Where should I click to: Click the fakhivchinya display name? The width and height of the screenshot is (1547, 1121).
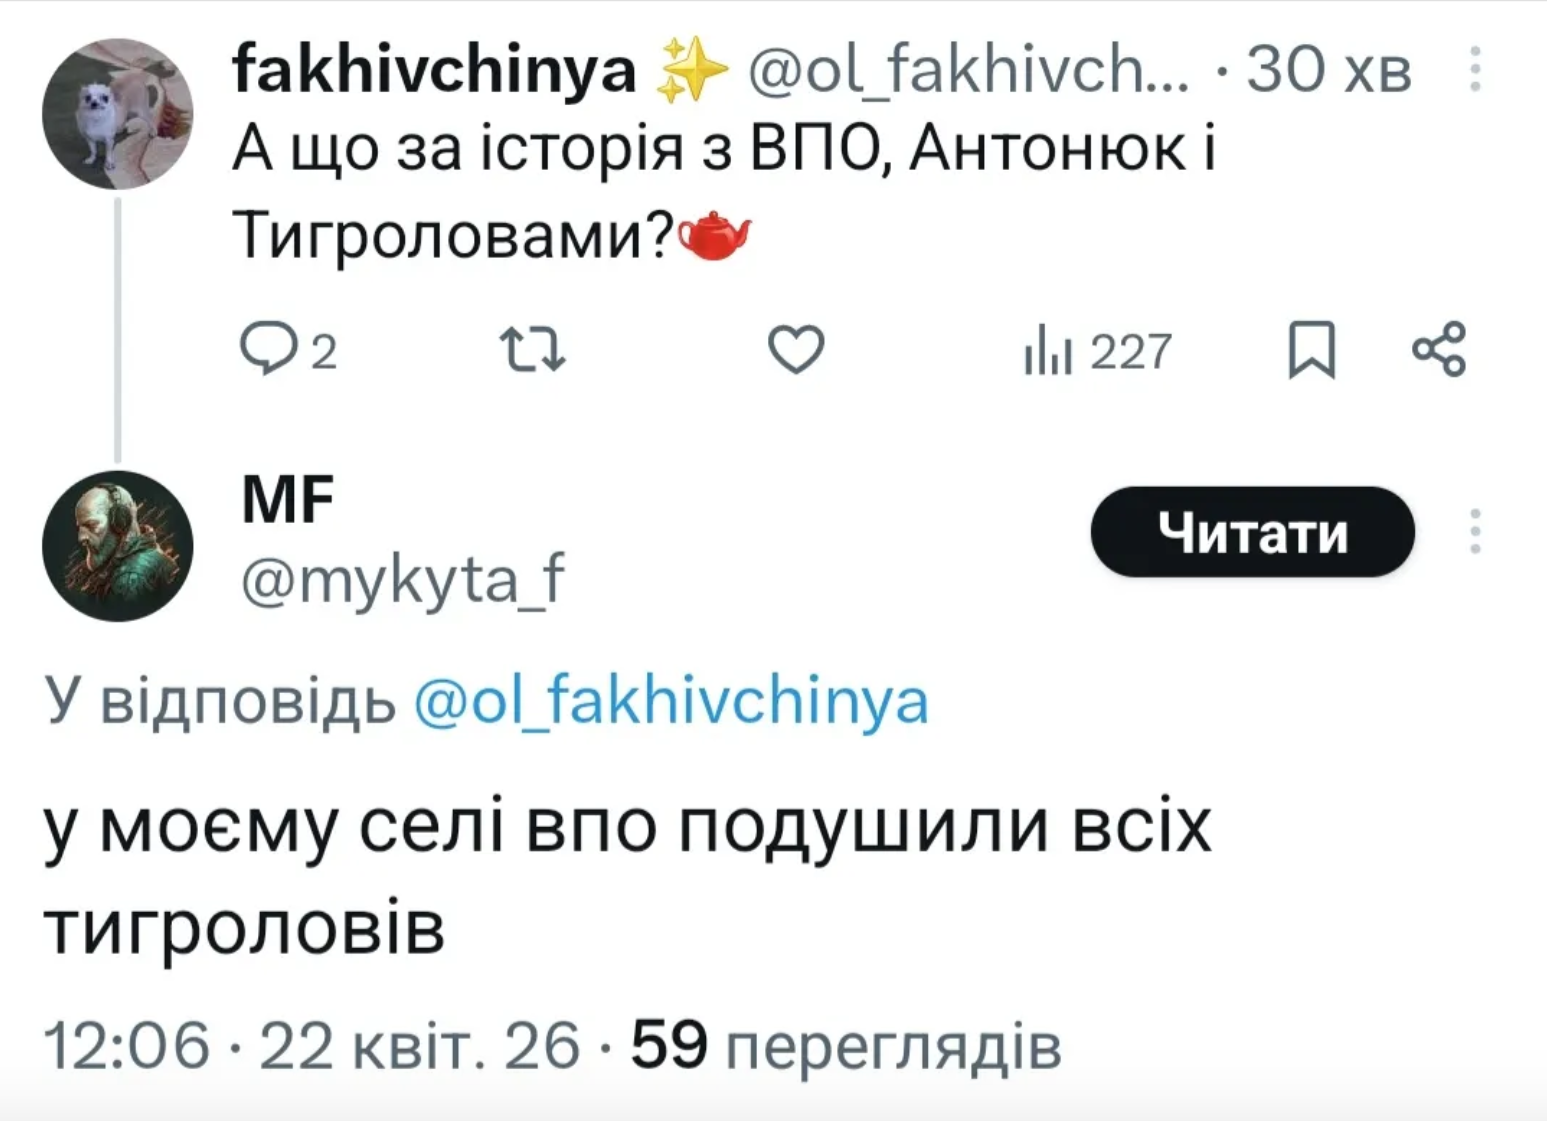[434, 69]
